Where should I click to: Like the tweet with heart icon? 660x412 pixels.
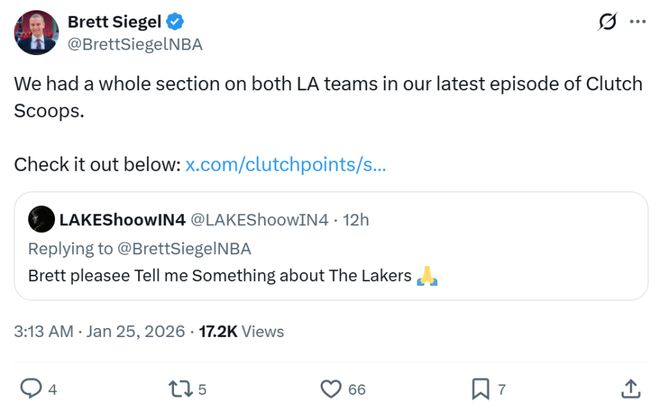331,388
